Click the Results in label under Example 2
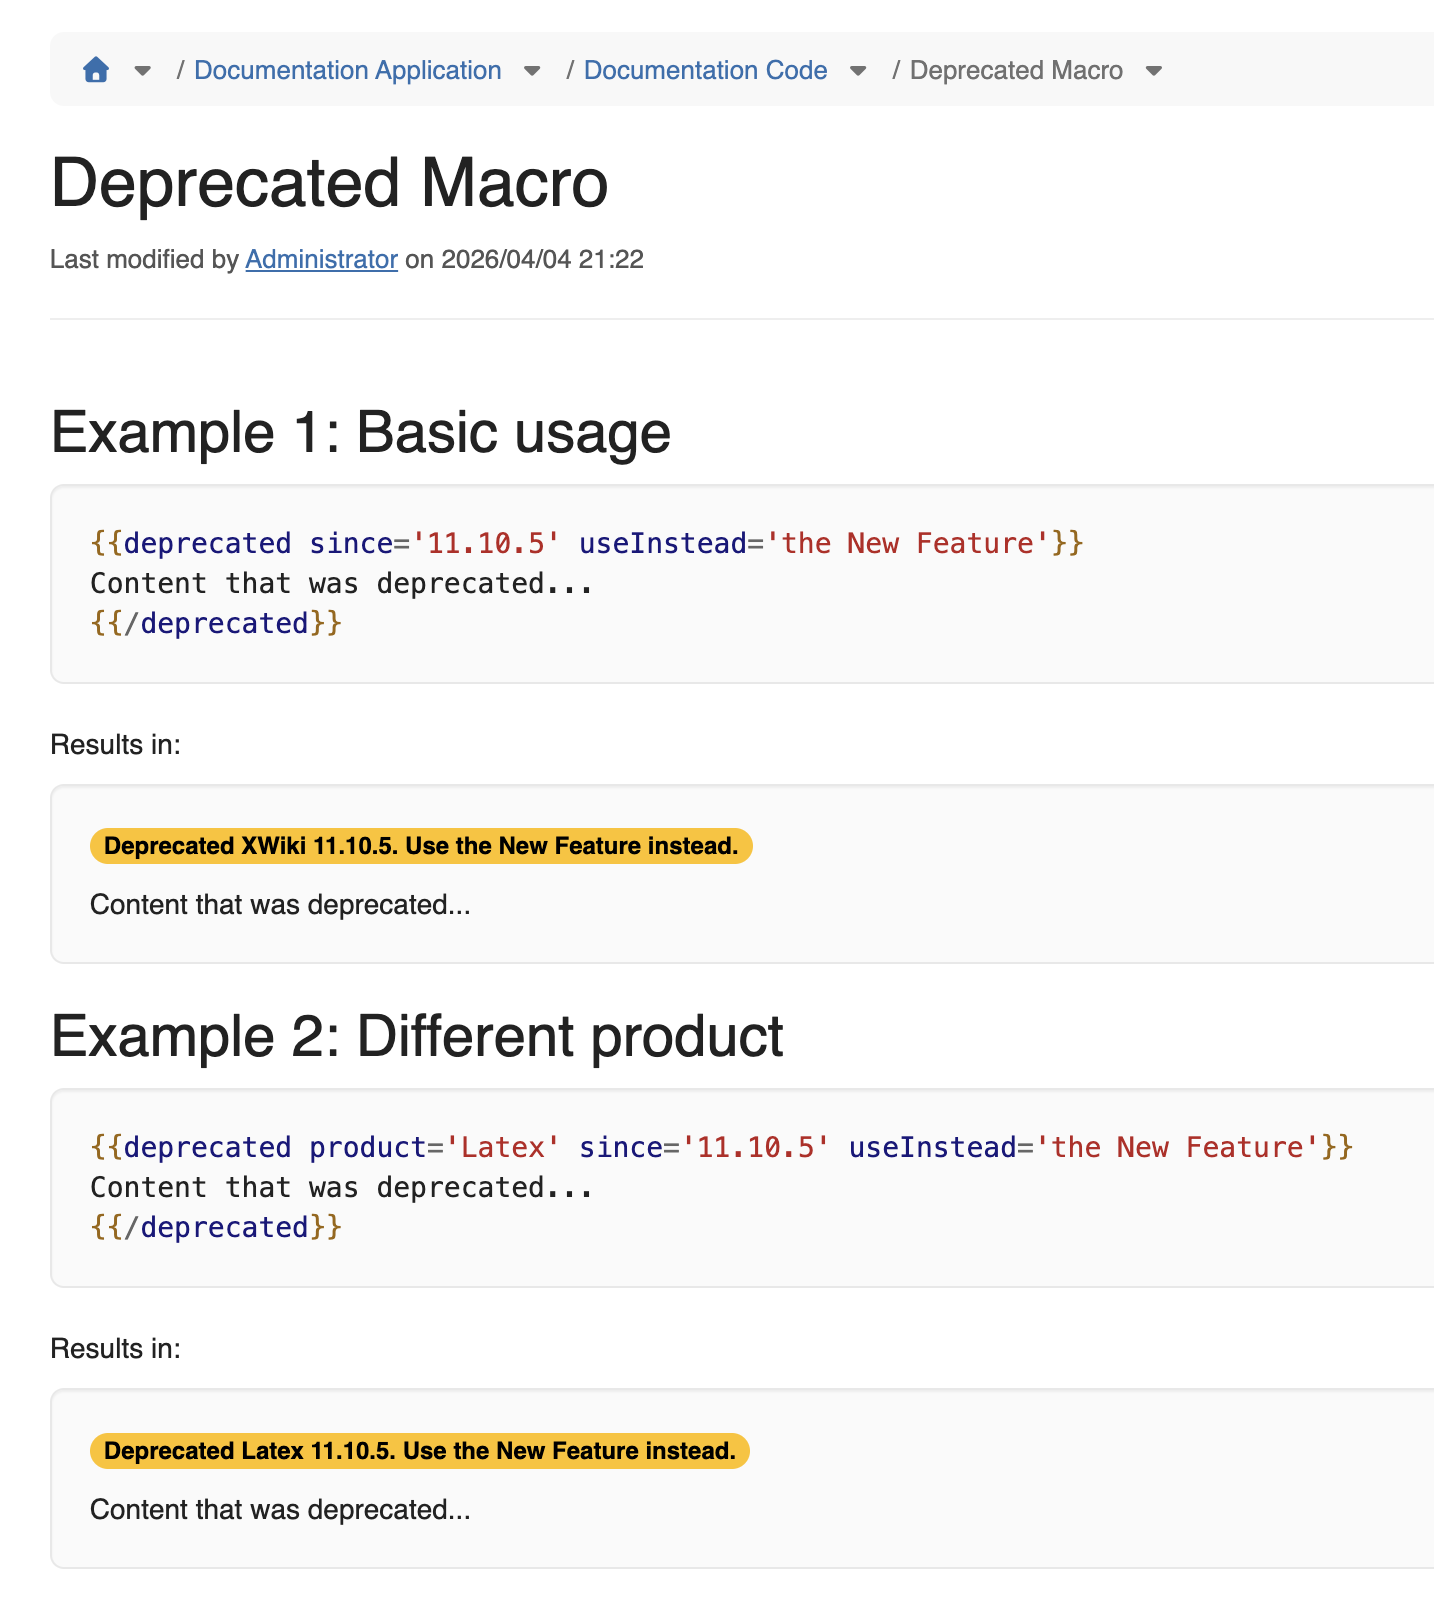The image size is (1434, 1612). (115, 1349)
